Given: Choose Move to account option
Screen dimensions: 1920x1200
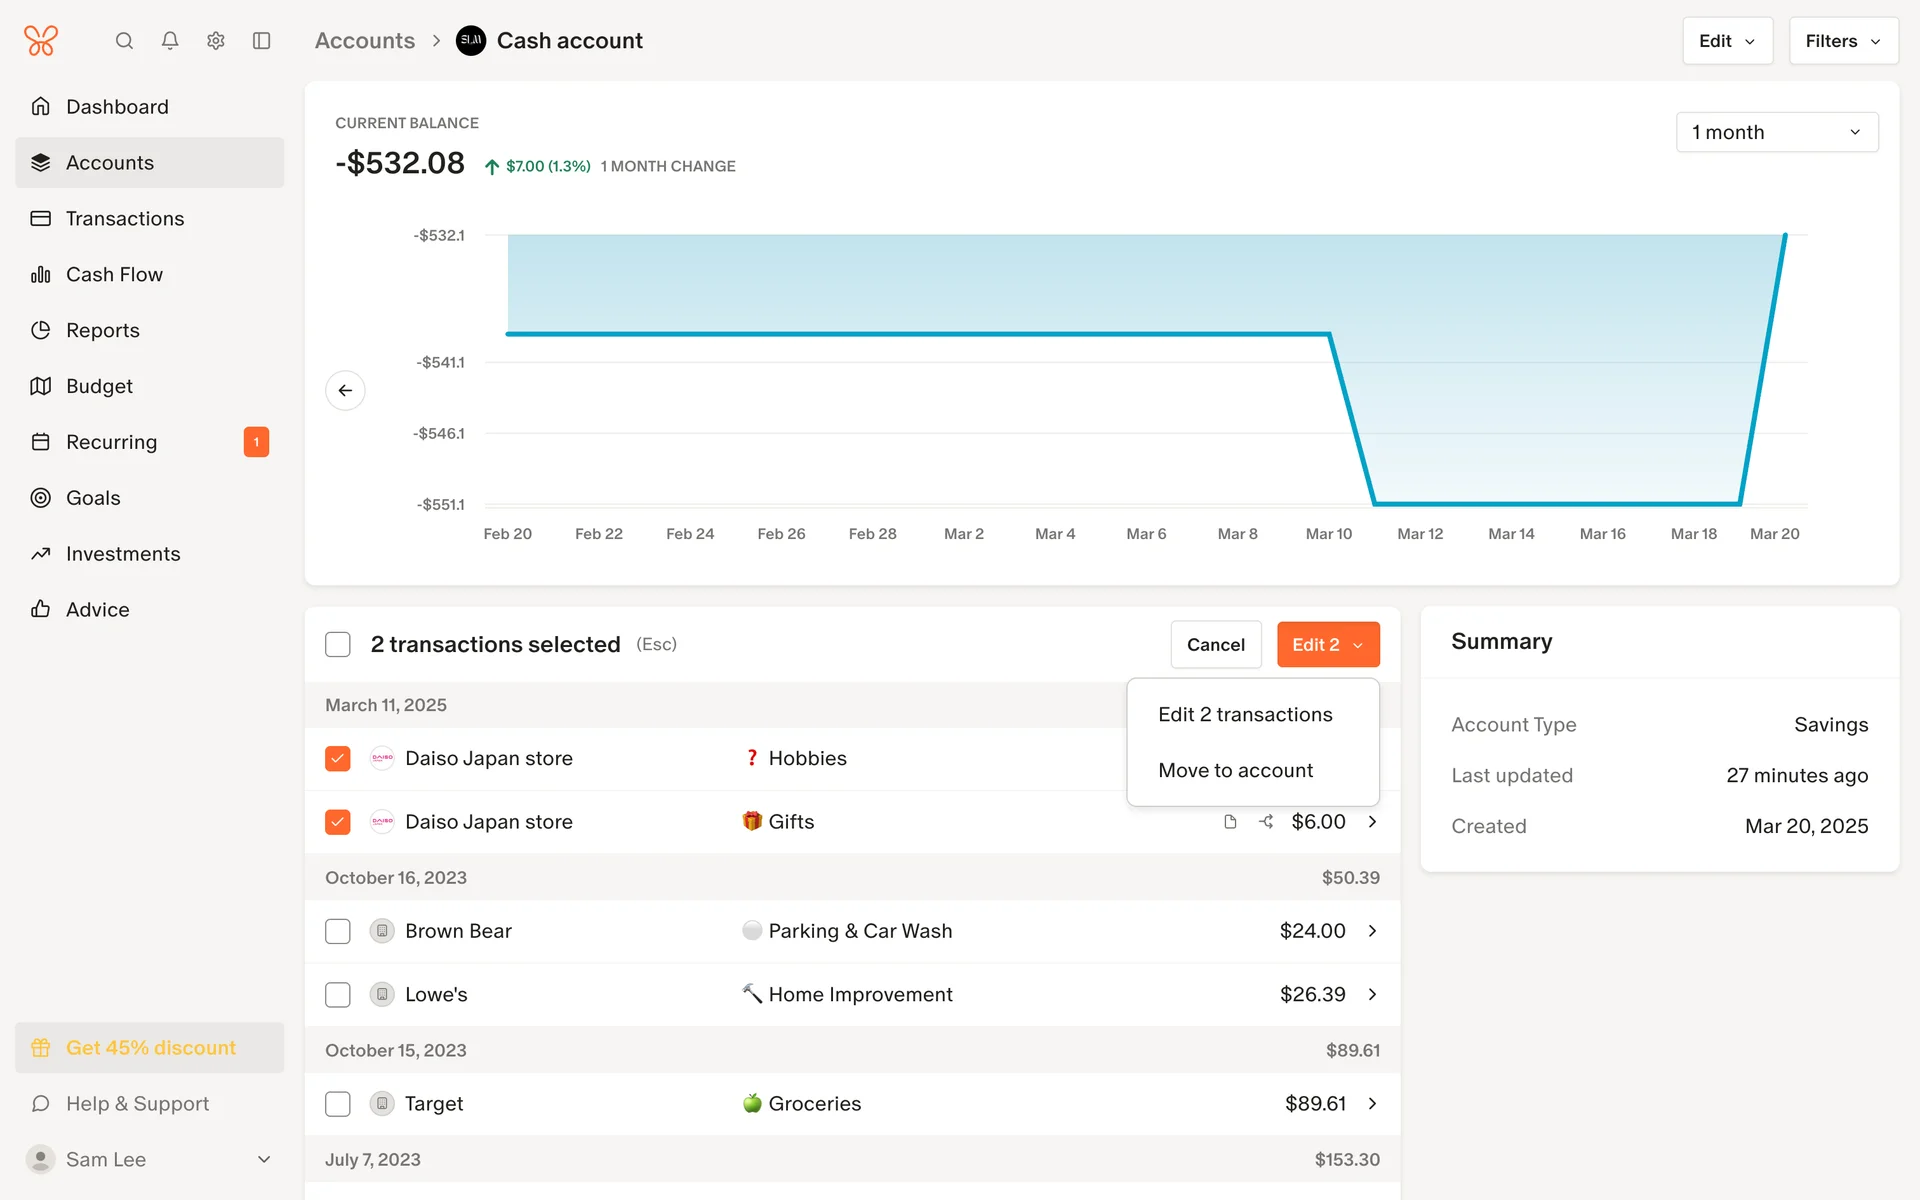Looking at the screenshot, I should coord(1235,770).
